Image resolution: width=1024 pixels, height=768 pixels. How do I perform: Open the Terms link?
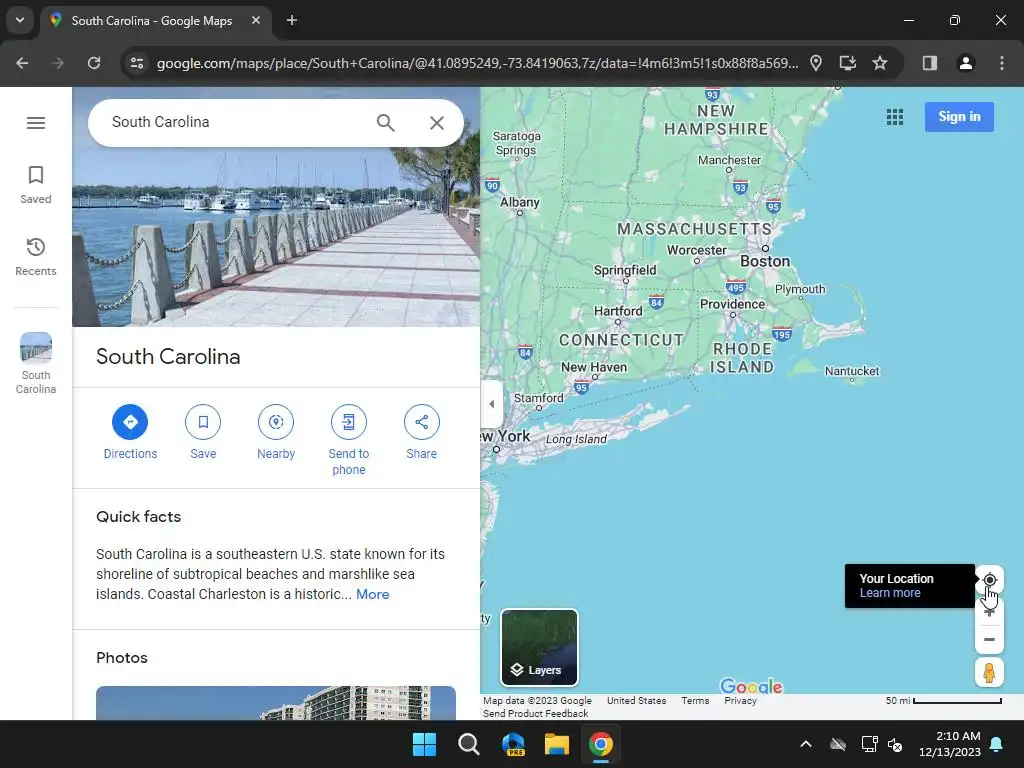(695, 700)
